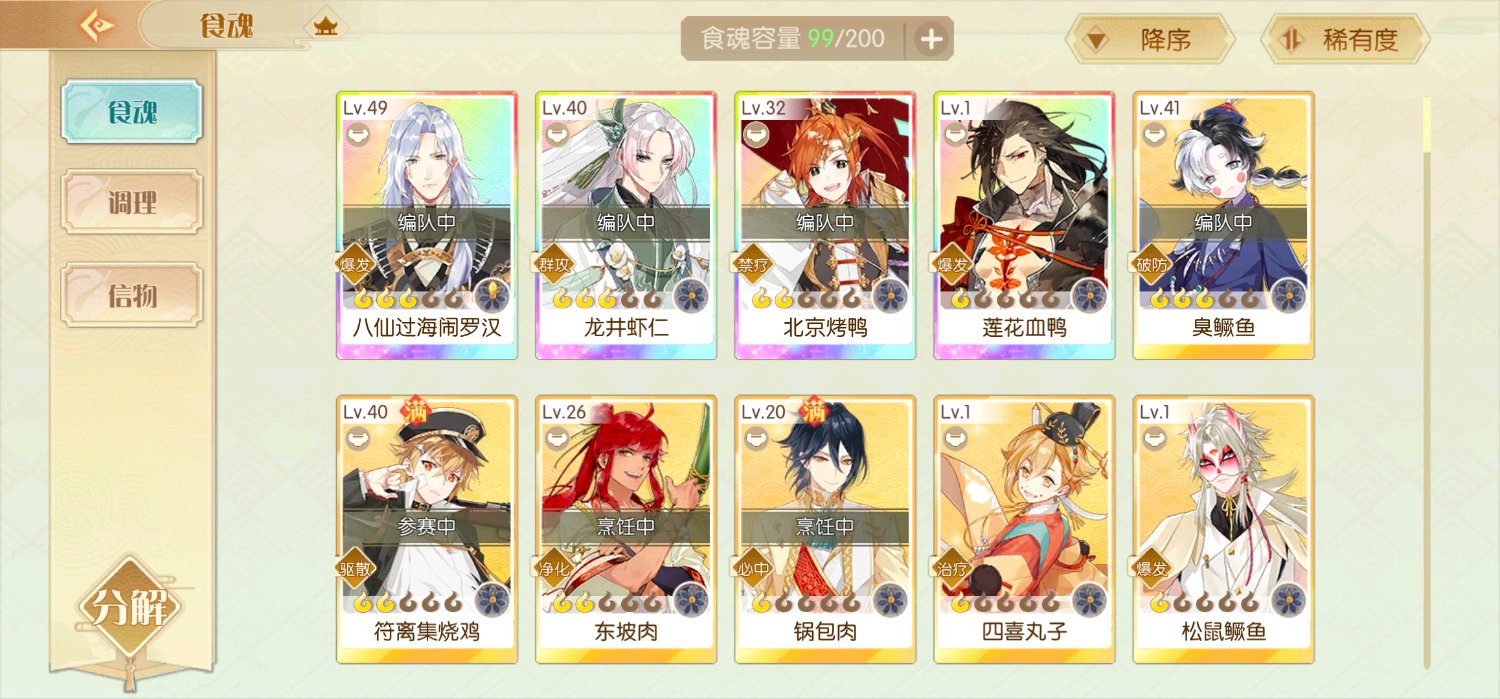Tap the 分解 decompose button

coord(130,607)
